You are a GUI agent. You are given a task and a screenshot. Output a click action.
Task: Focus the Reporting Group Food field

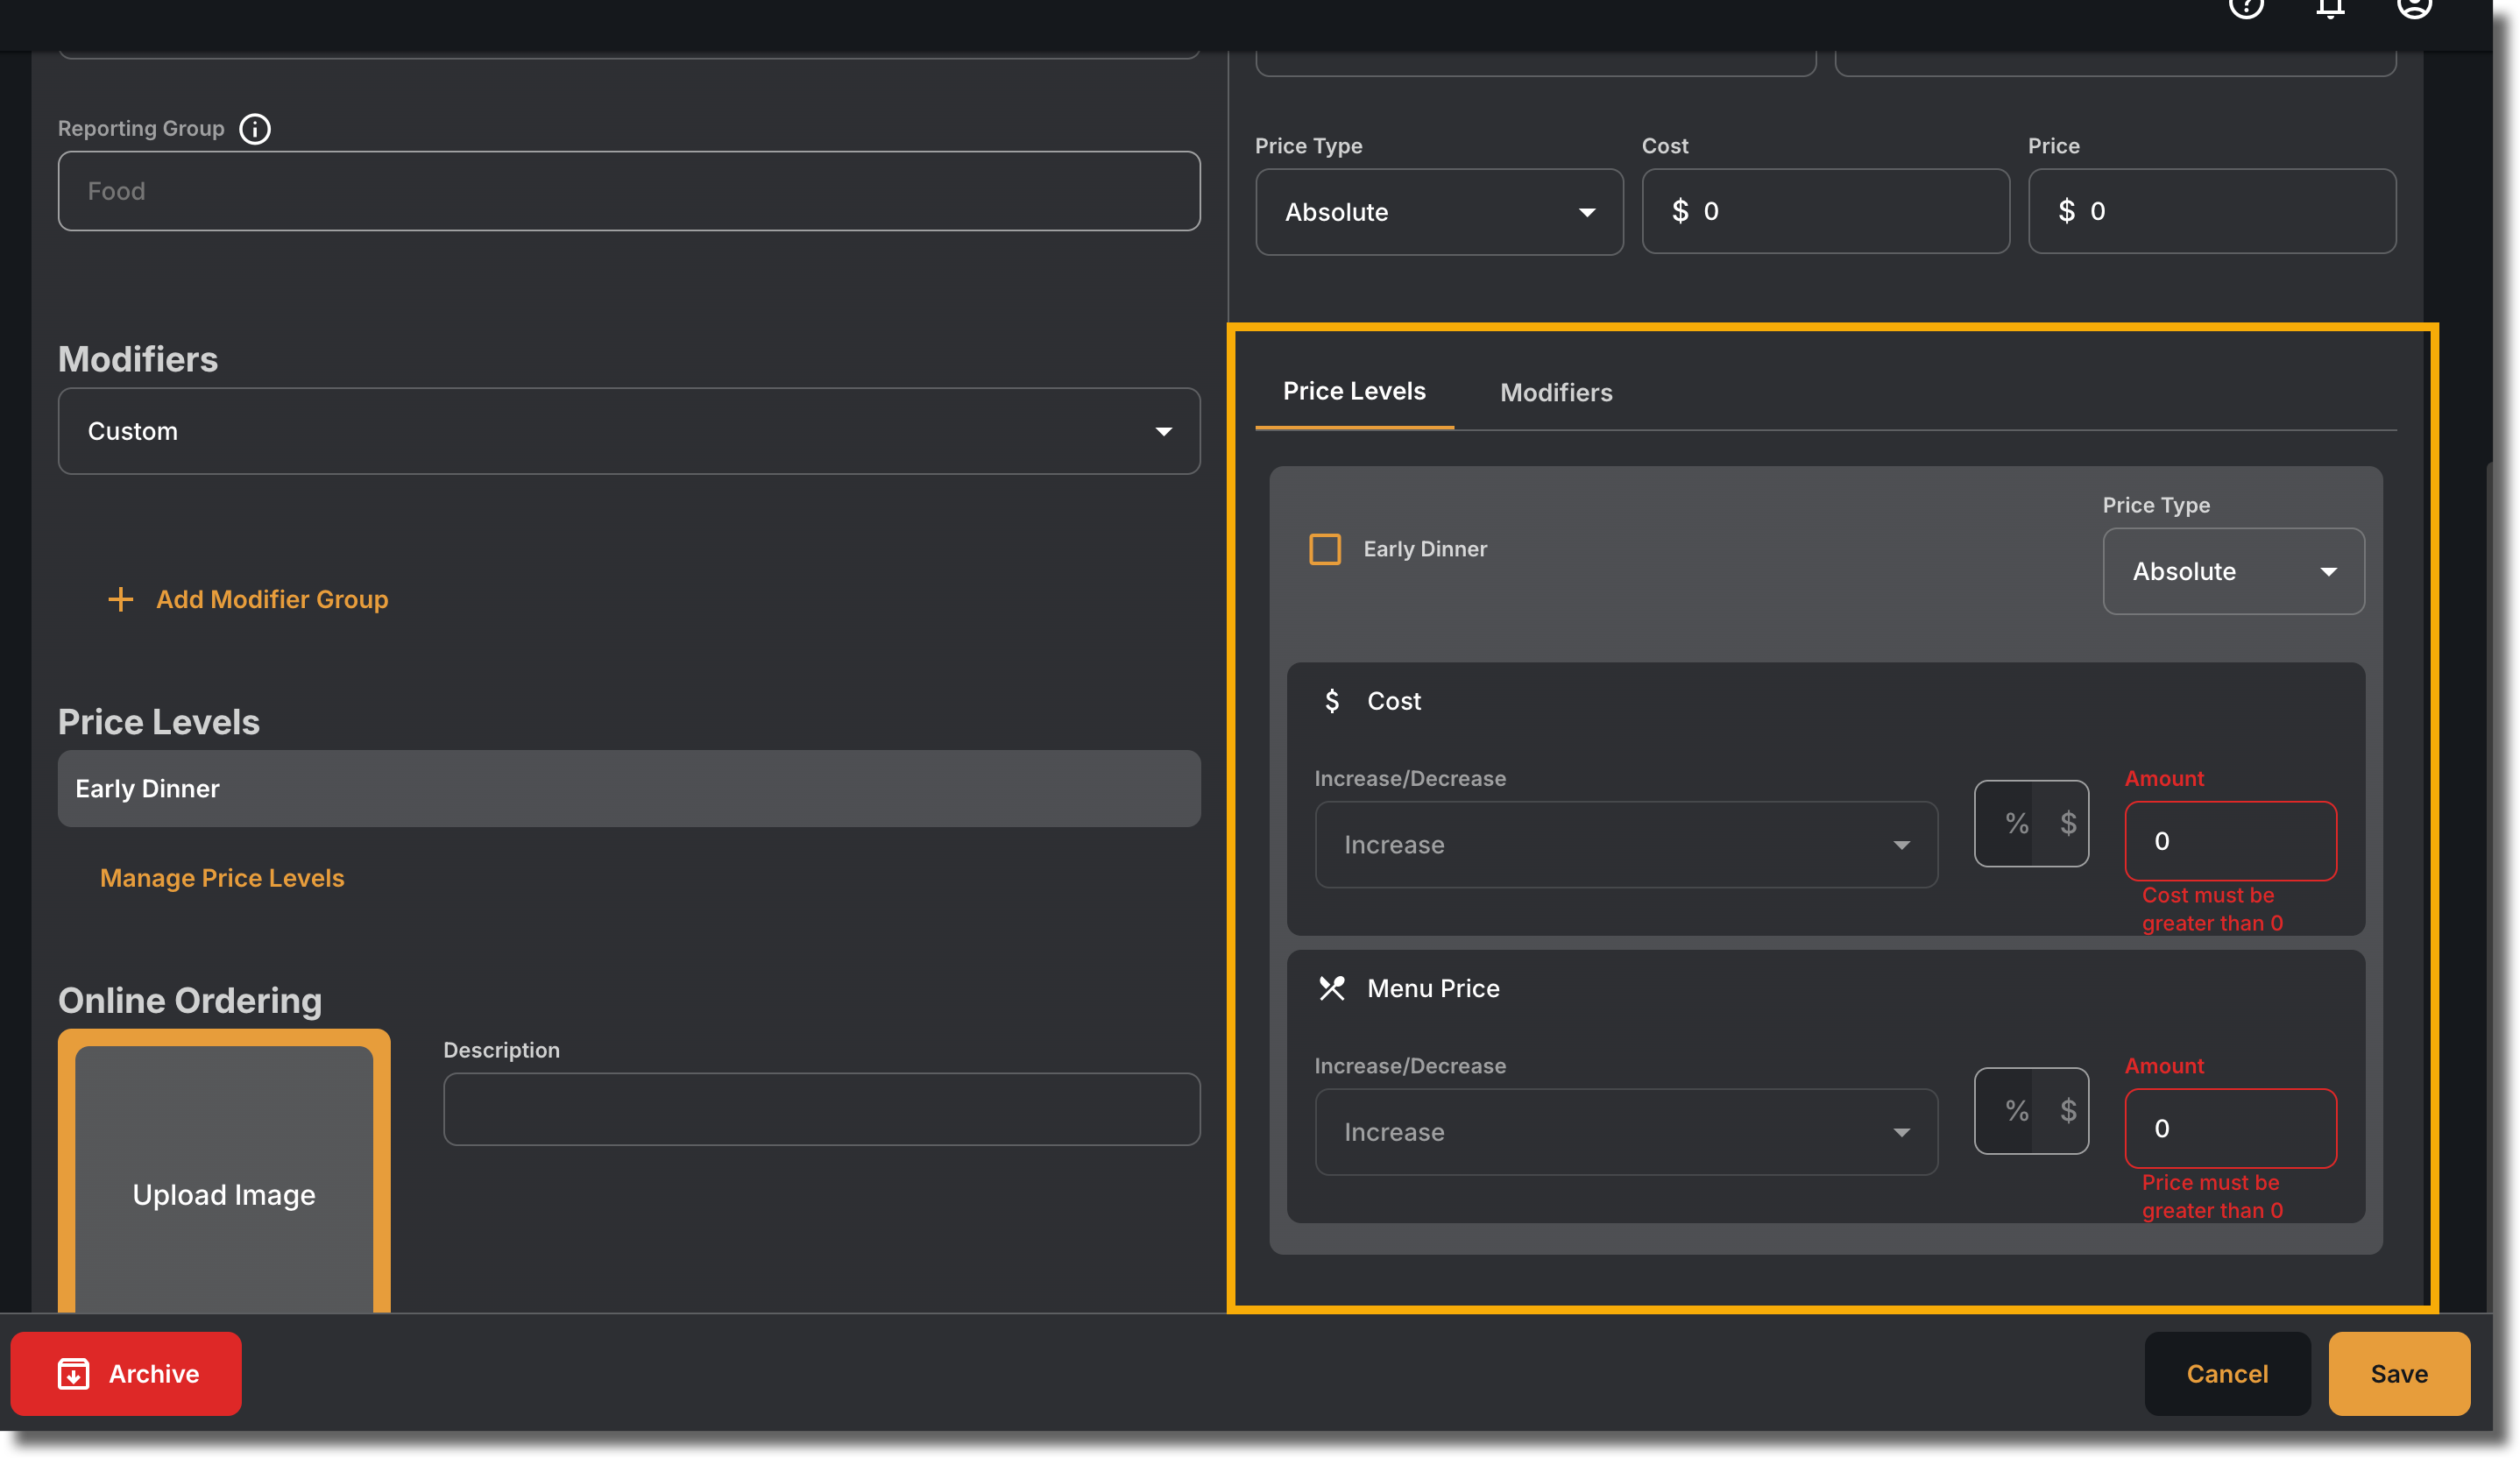tap(629, 191)
